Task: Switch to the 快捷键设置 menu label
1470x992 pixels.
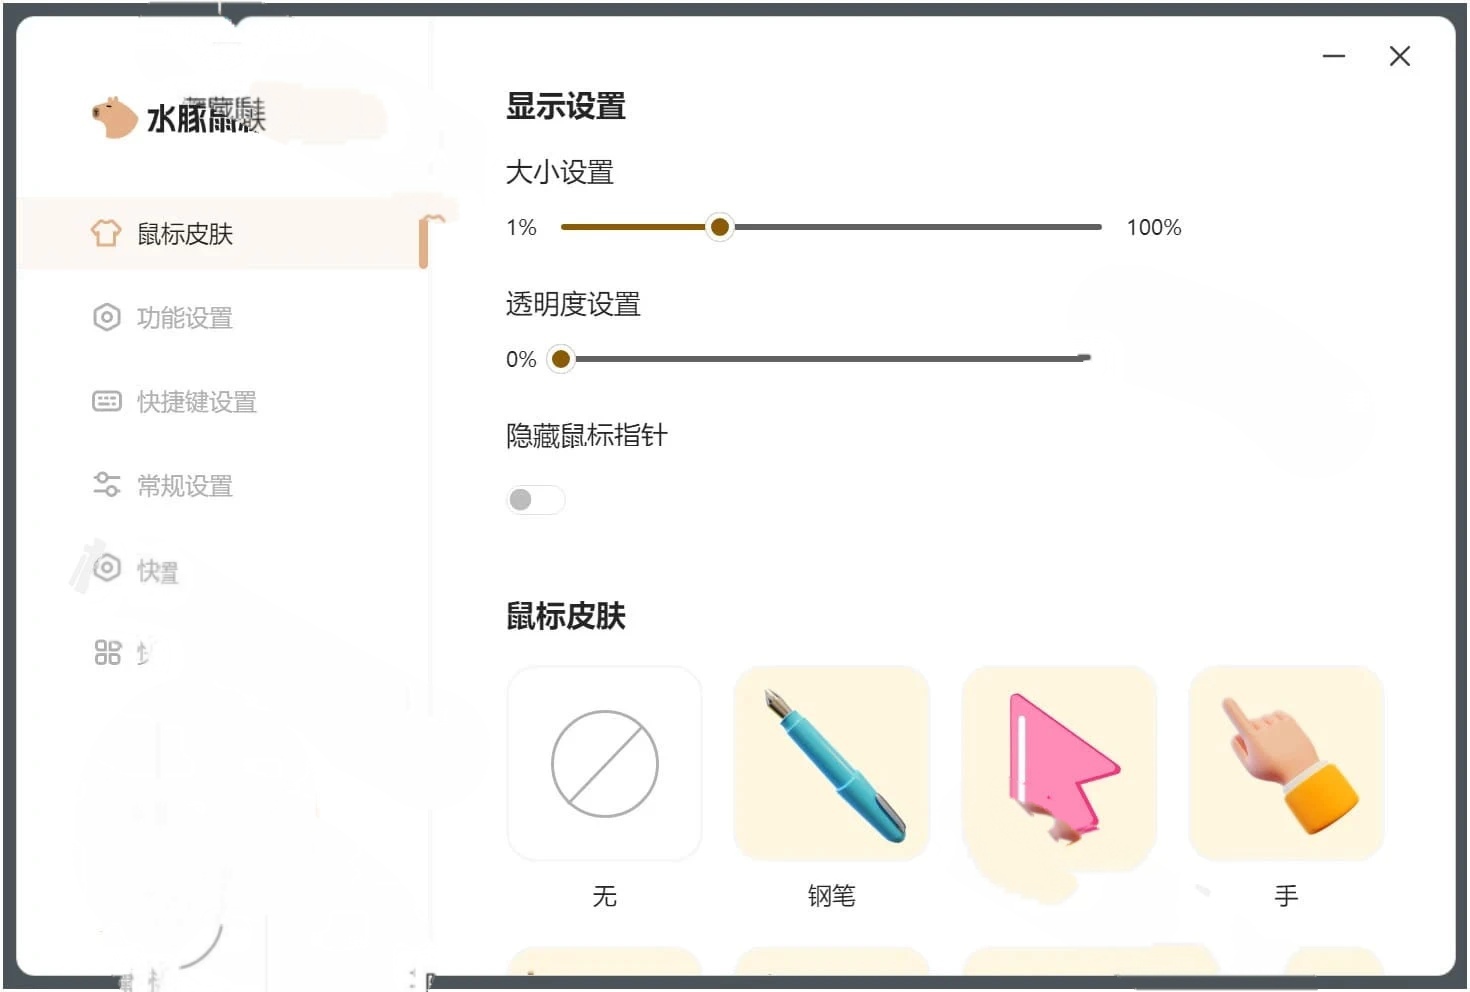Action: (197, 402)
